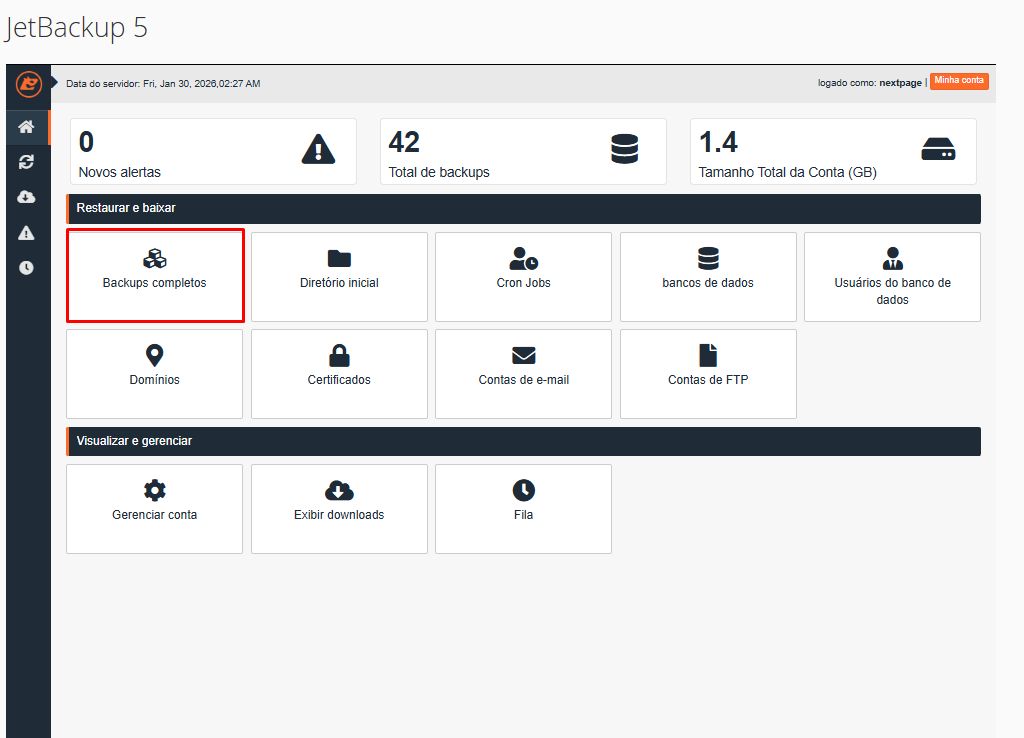Screen dimensions: 1024x738
Task: Open Cron Jobs tile
Action: [x=523, y=276]
